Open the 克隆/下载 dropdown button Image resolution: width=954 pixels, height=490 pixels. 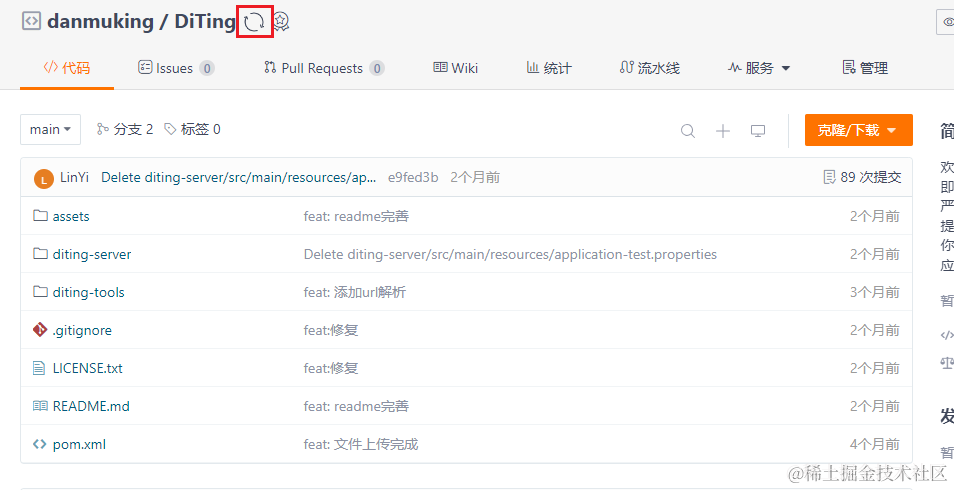pos(858,130)
